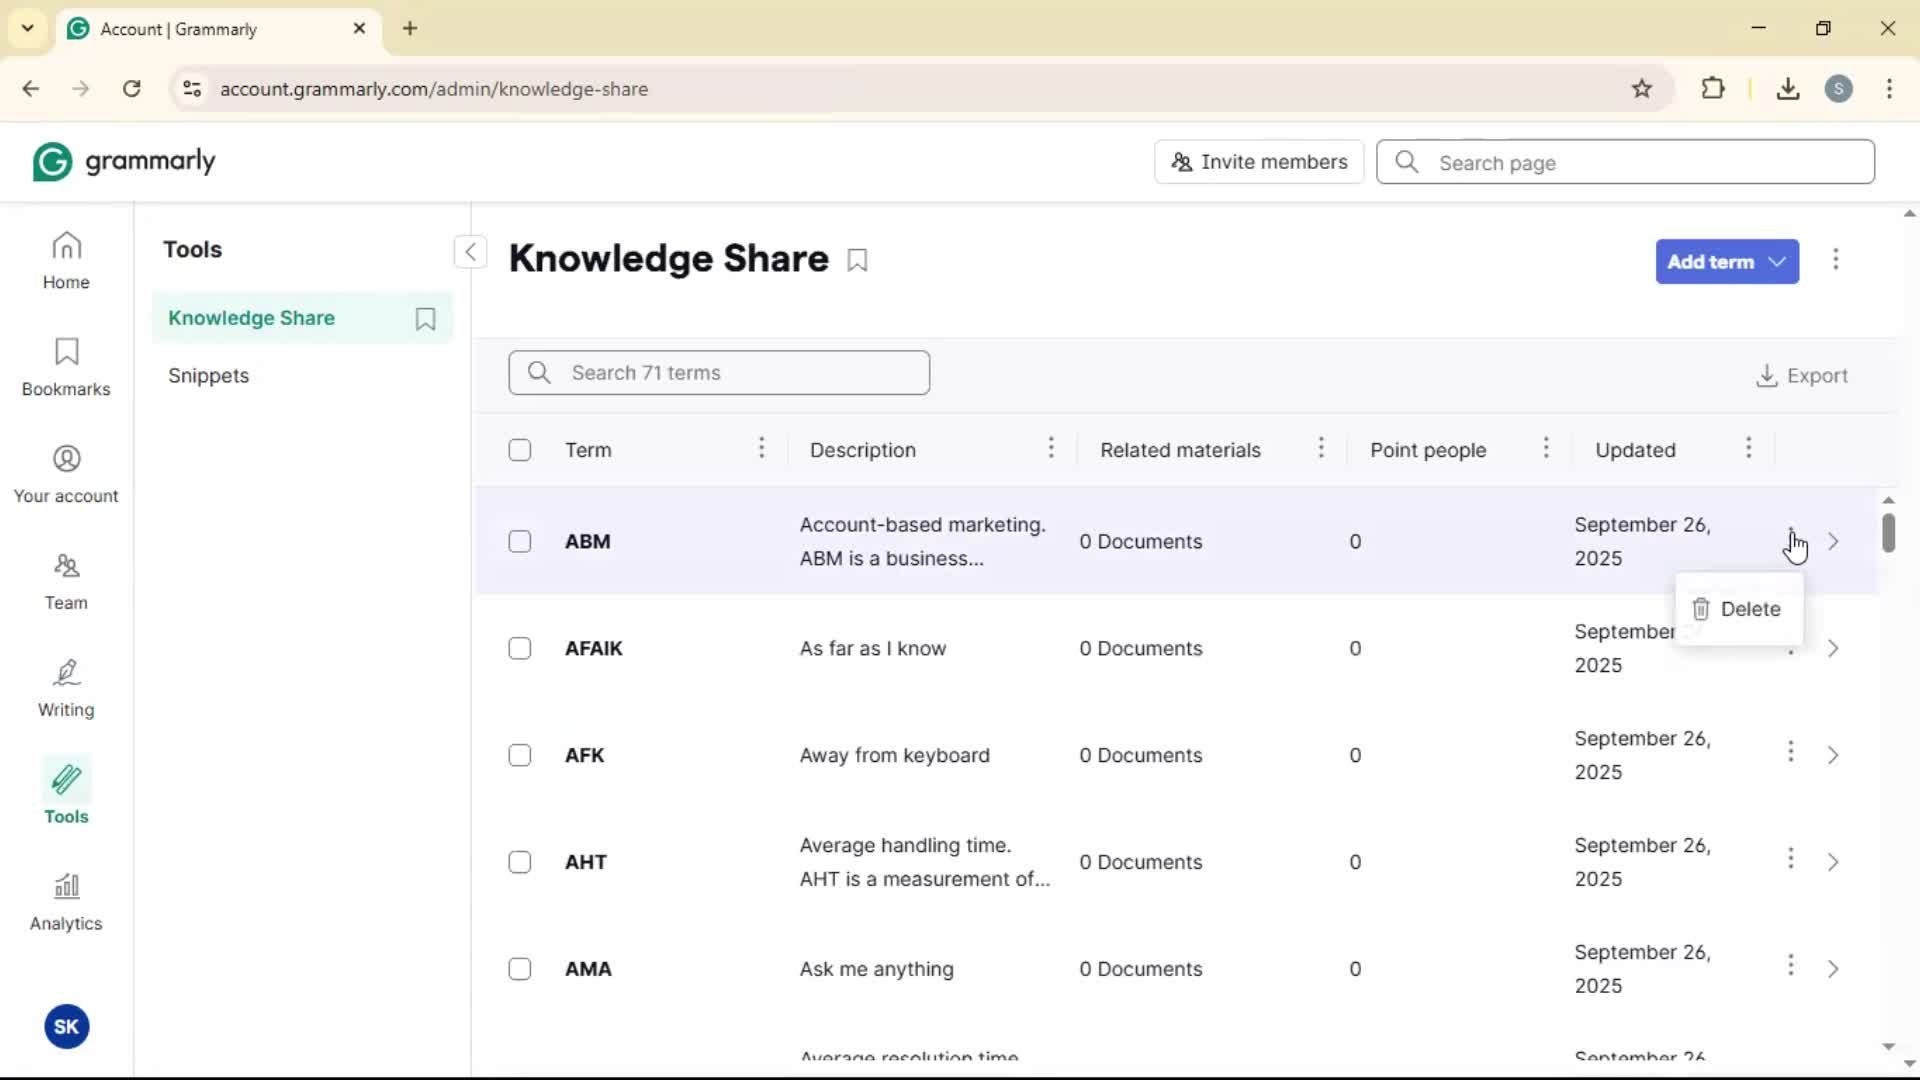This screenshot has height=1080, width=1920.
Task: Open the Home sidebar icon
Action: point(66,260)
